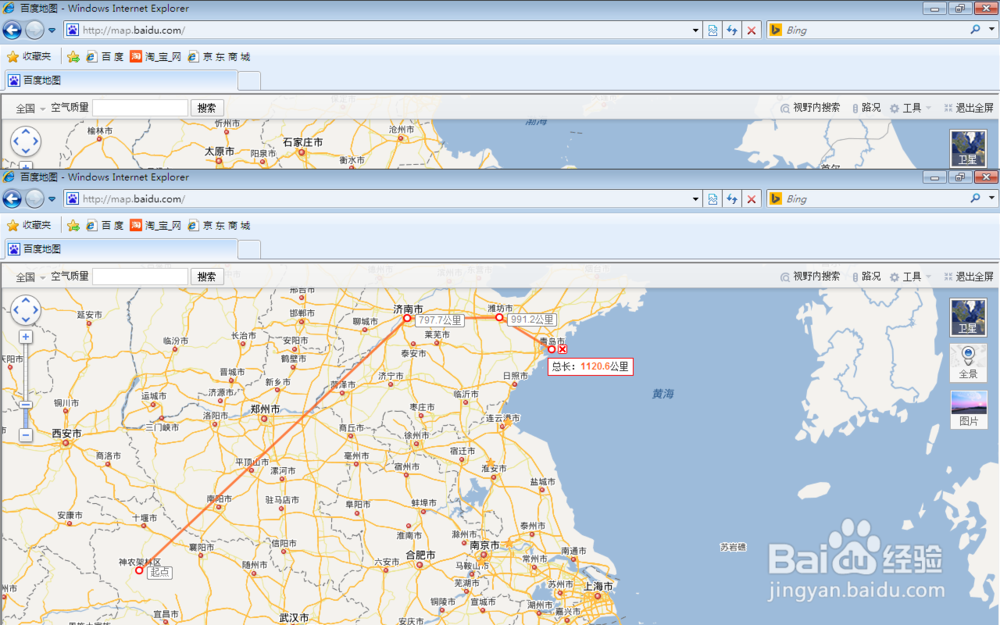The height and width of the screenshot is (625, 1000).
Task: Open 收藏夹 favorites in the upper window
Action: point(29,56)
